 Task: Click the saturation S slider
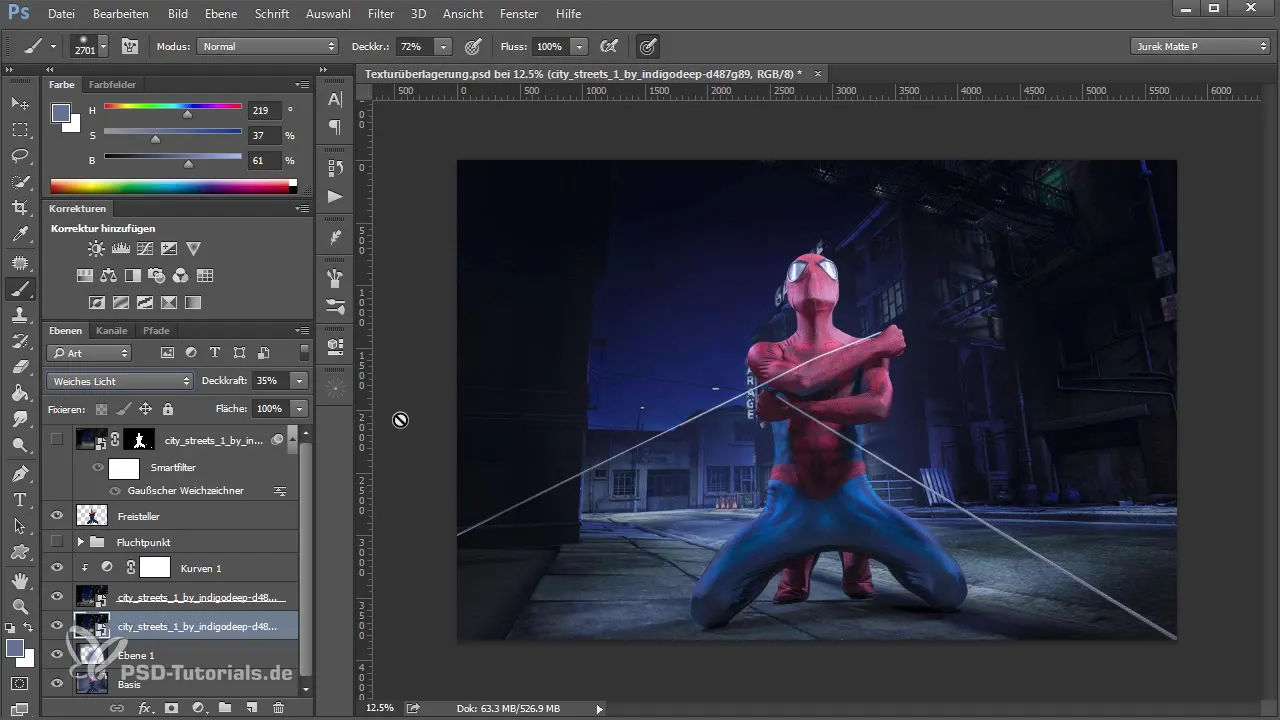click(x=173, y=135)
